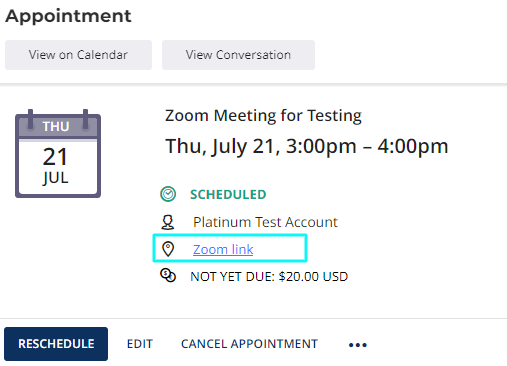Click EDIT to modify the appointment
Viewport: 507px width, 366px height.
click(140, 344)
